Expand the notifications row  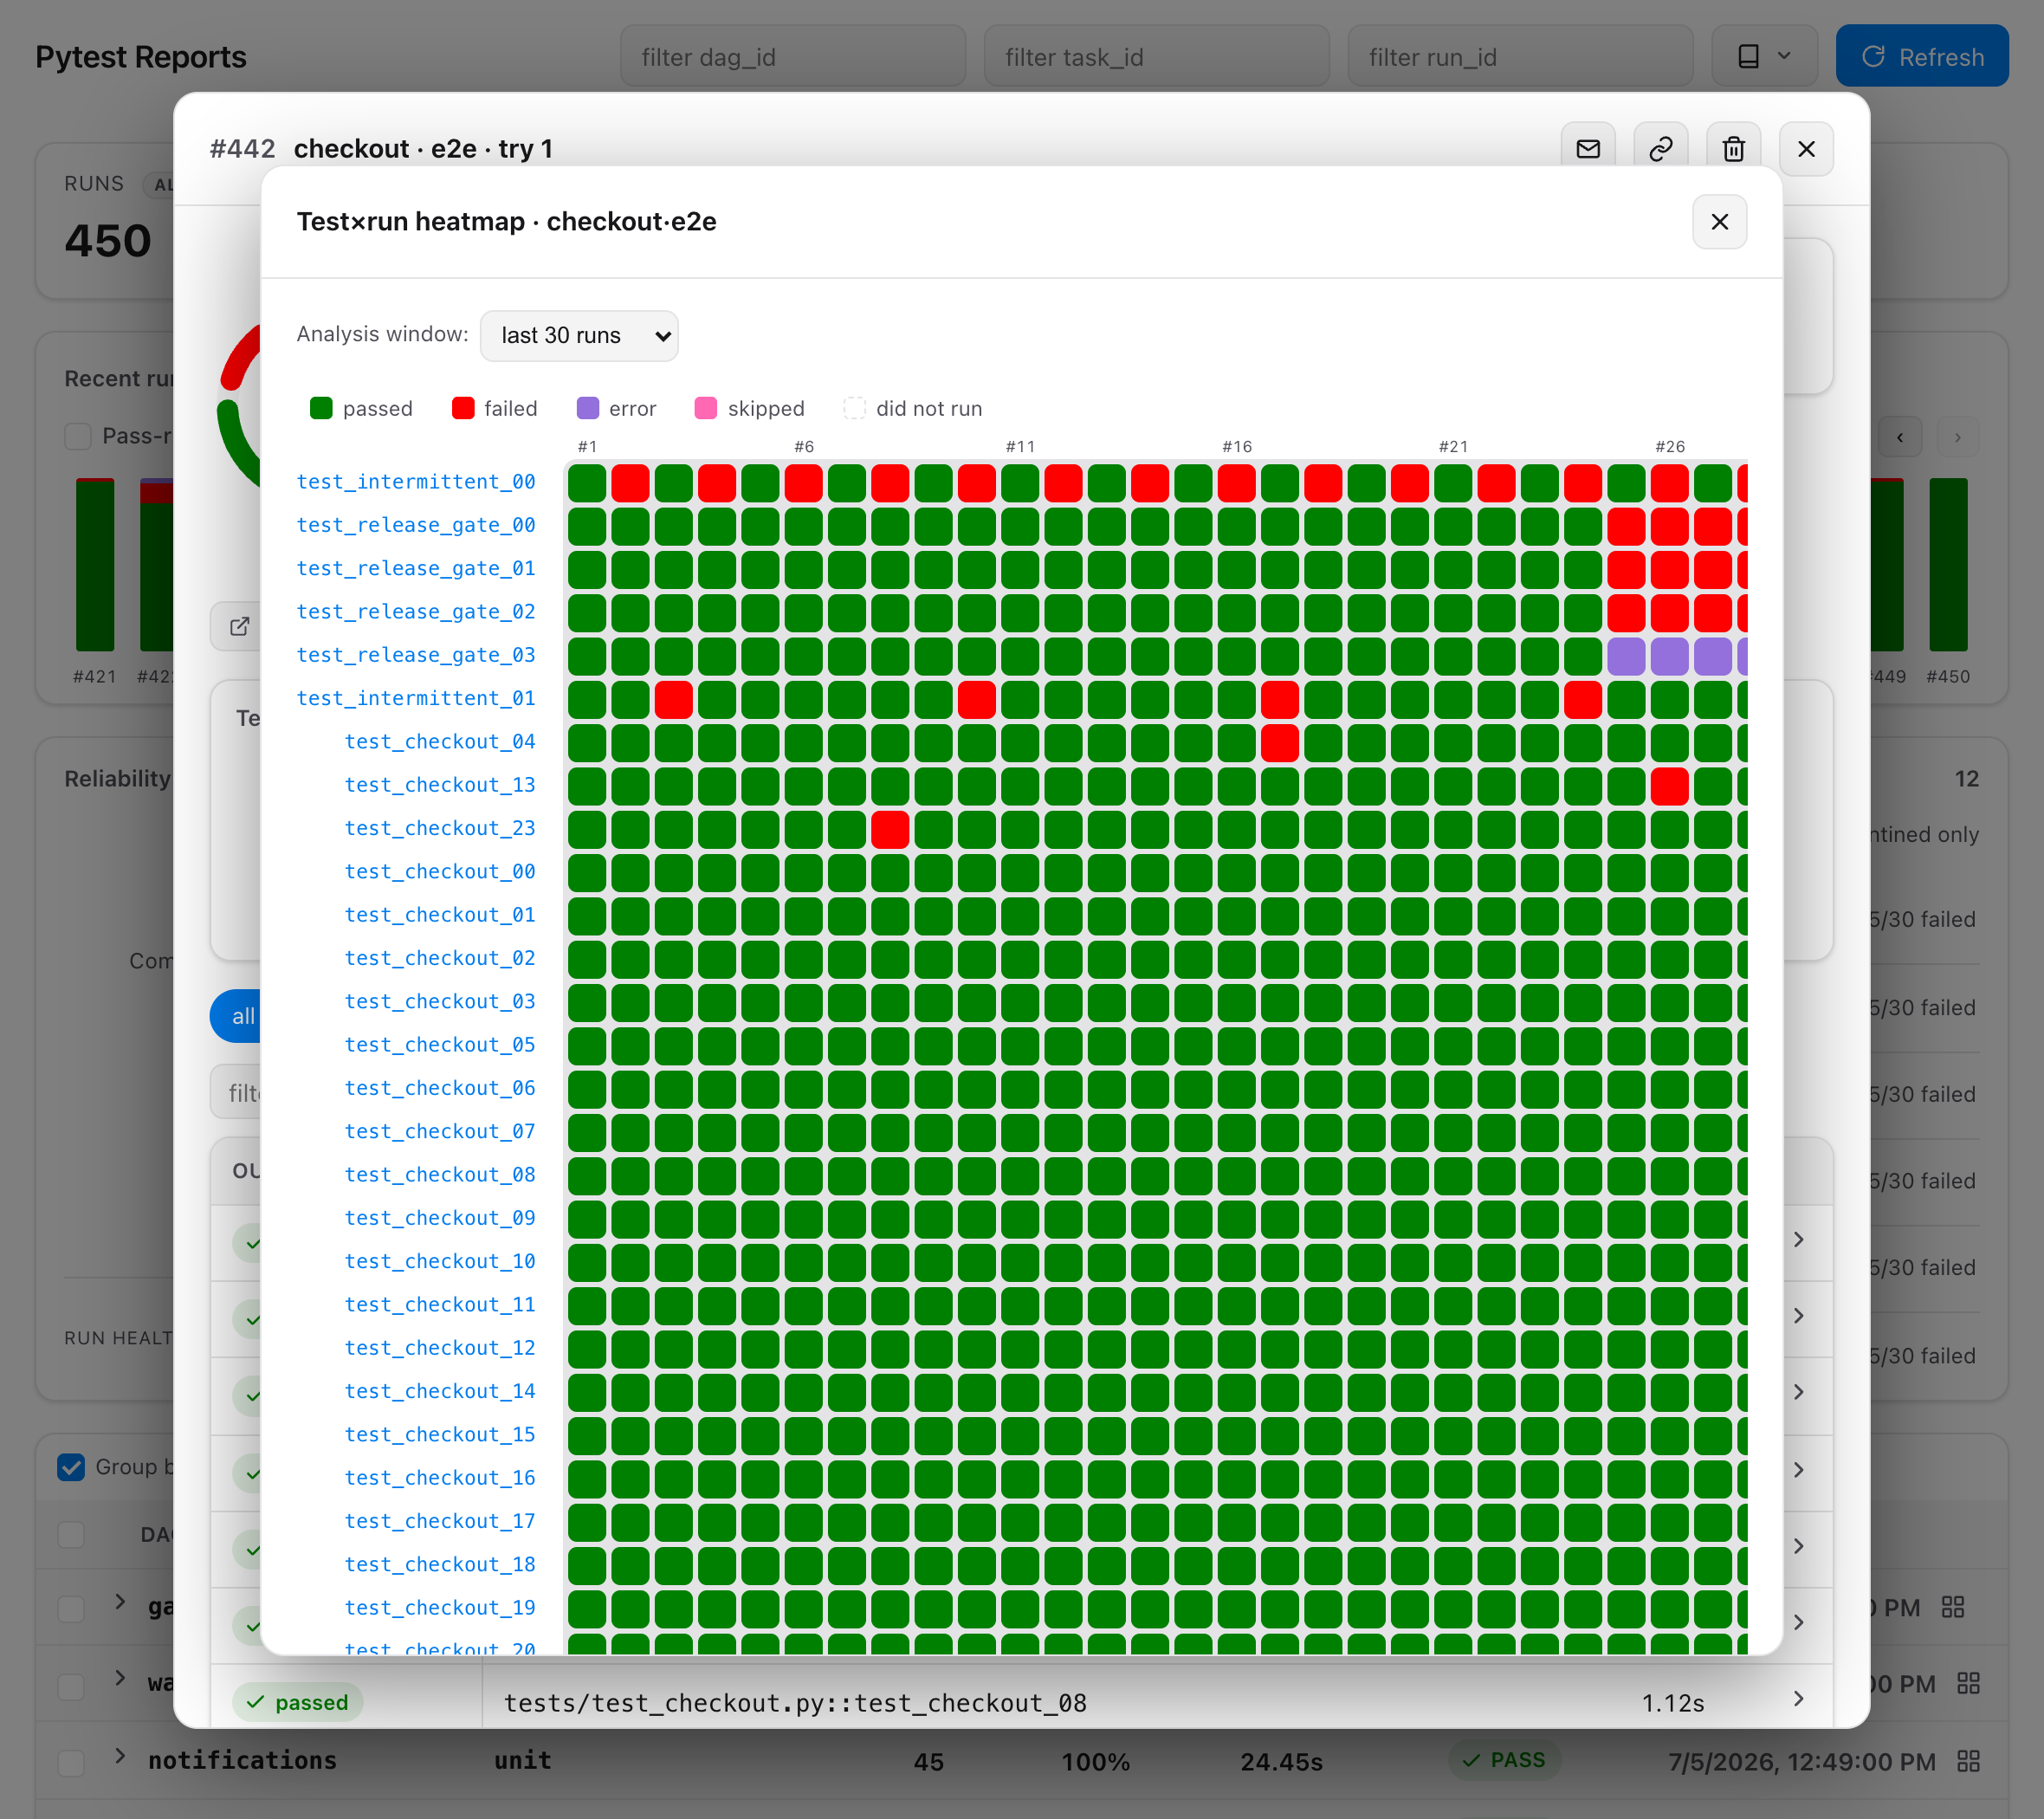pos(120,1756)
